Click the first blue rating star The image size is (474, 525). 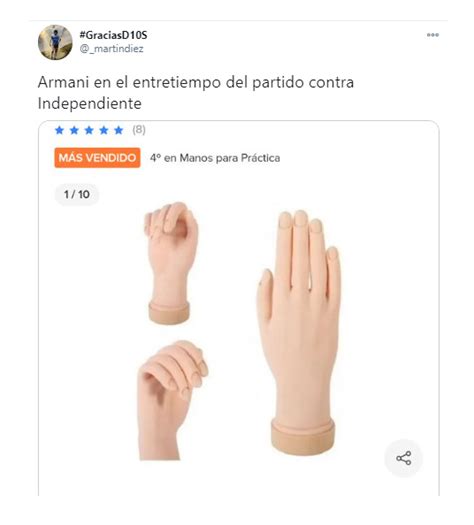(60, 130)
